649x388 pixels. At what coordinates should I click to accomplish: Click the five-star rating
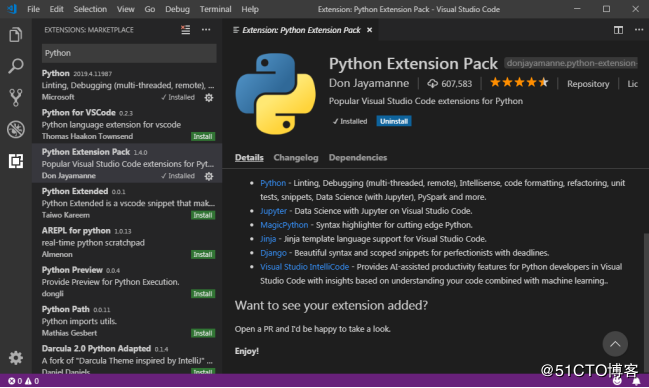point(519,83)
